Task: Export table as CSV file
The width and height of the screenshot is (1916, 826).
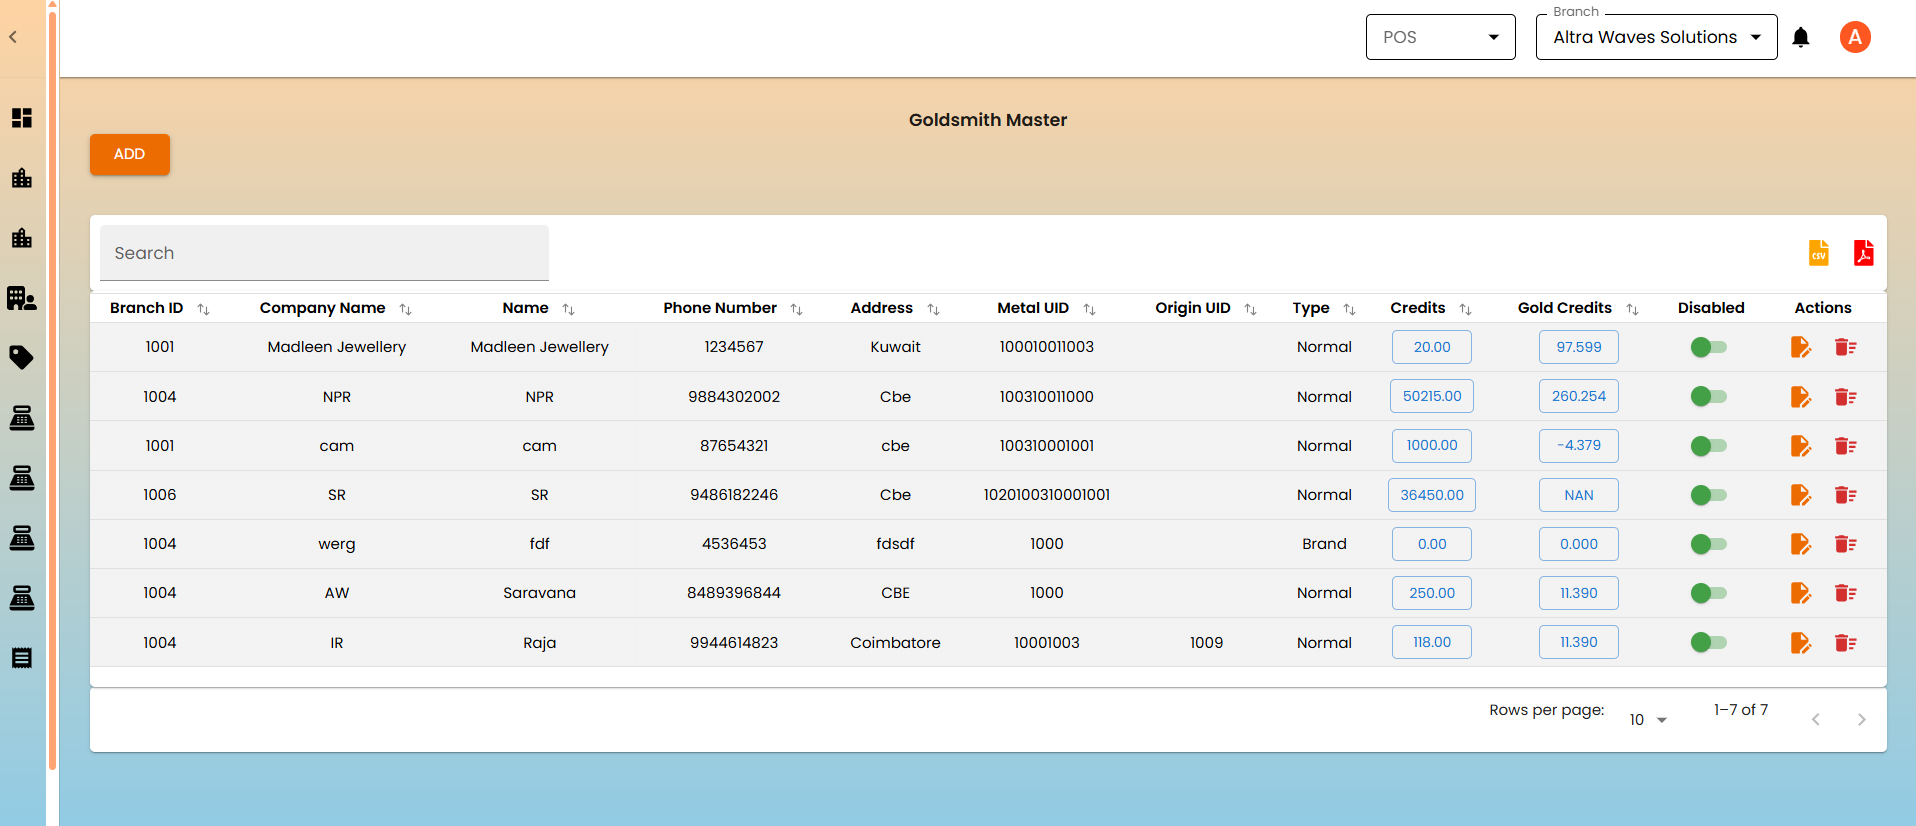Action: [1819, 253]
